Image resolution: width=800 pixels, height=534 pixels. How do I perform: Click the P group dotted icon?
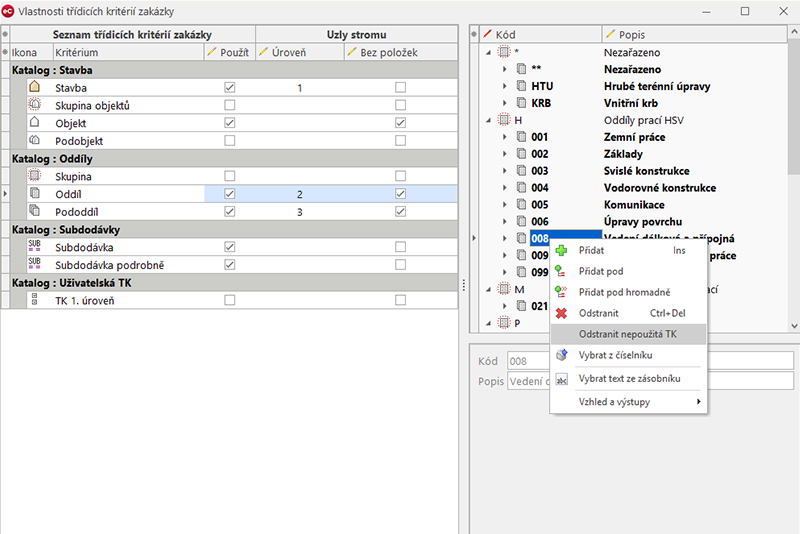504,323
